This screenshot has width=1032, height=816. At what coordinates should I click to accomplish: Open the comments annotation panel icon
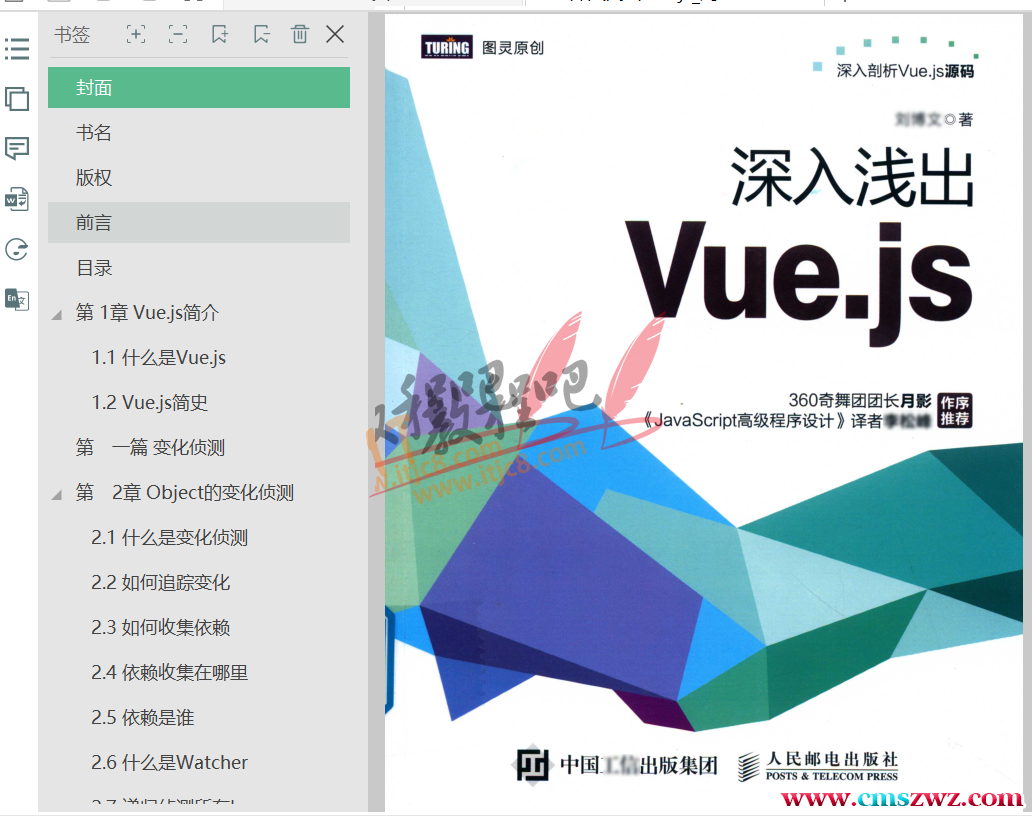point(17,149)
